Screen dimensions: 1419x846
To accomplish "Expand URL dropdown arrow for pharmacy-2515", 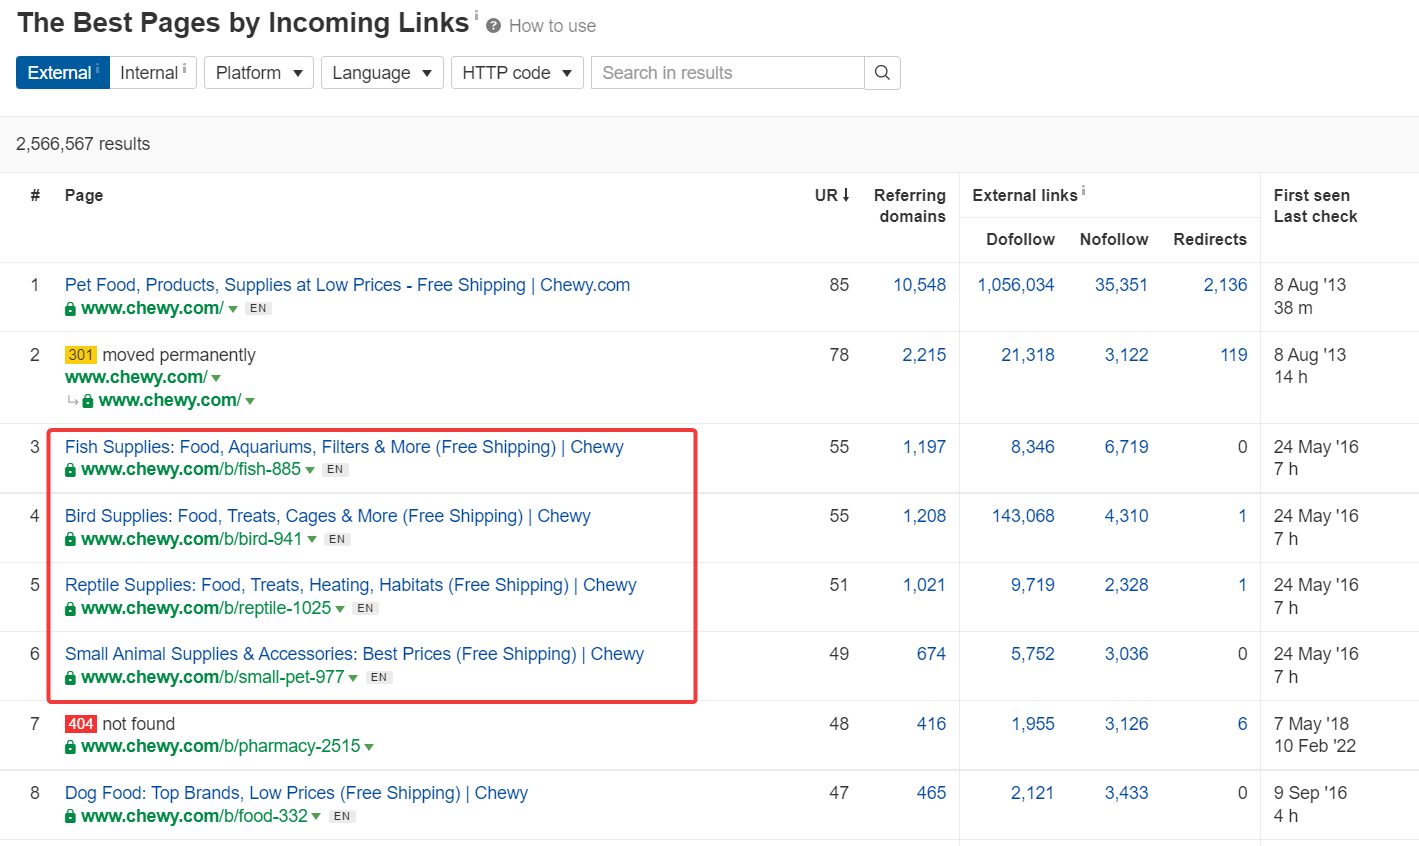I will point(370,747).
